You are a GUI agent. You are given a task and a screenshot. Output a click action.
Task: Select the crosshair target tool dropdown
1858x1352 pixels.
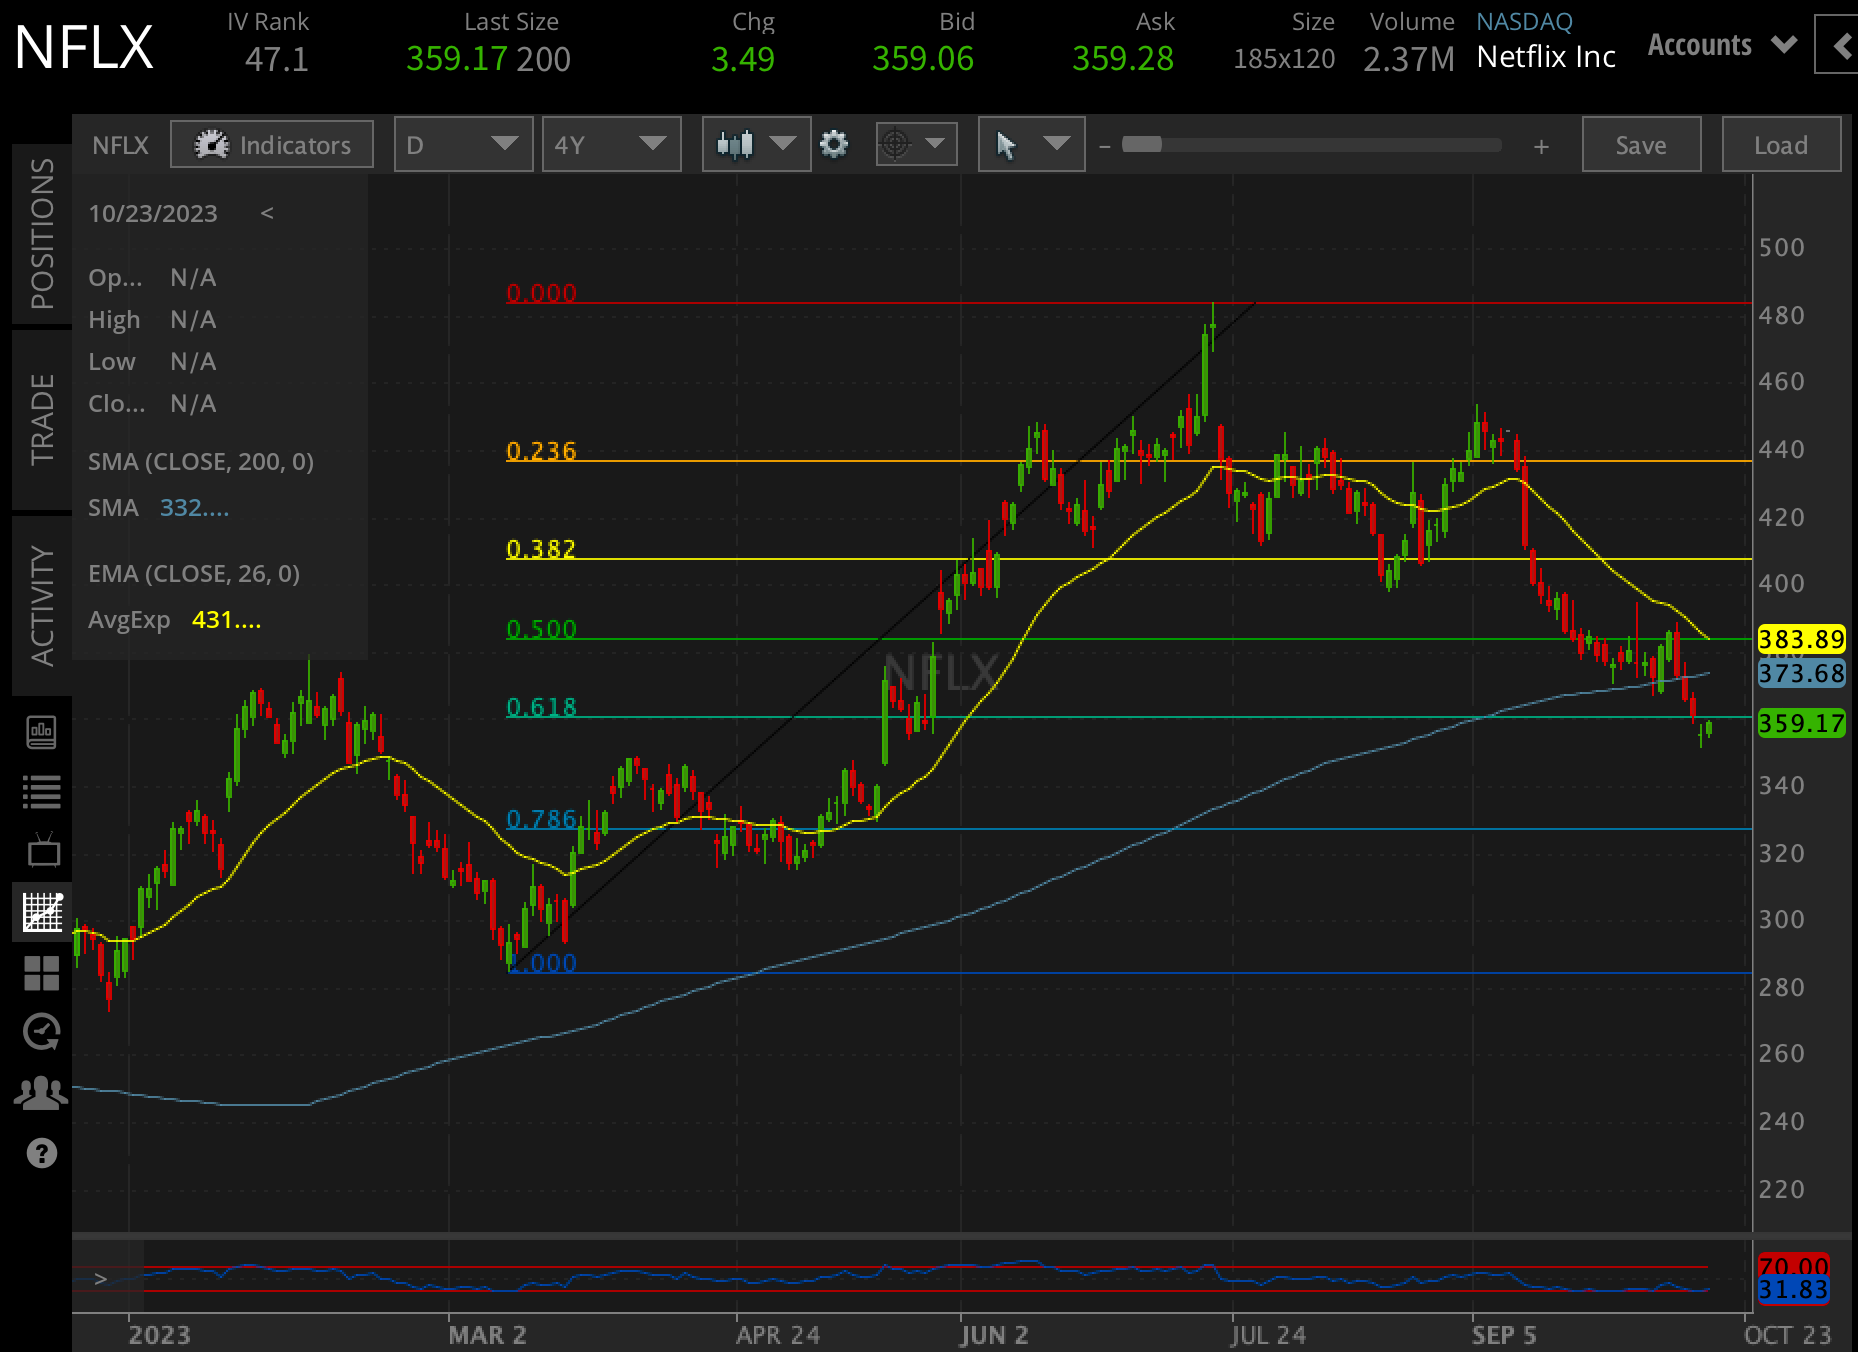click(x=916, y=145)
